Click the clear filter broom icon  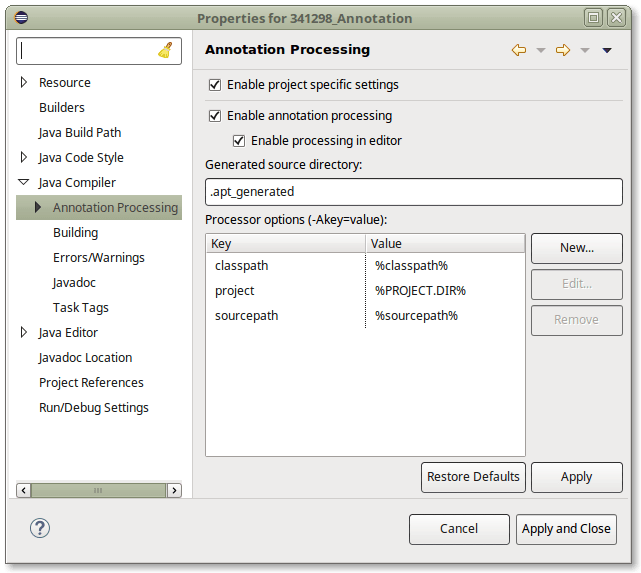coord(165,50)
